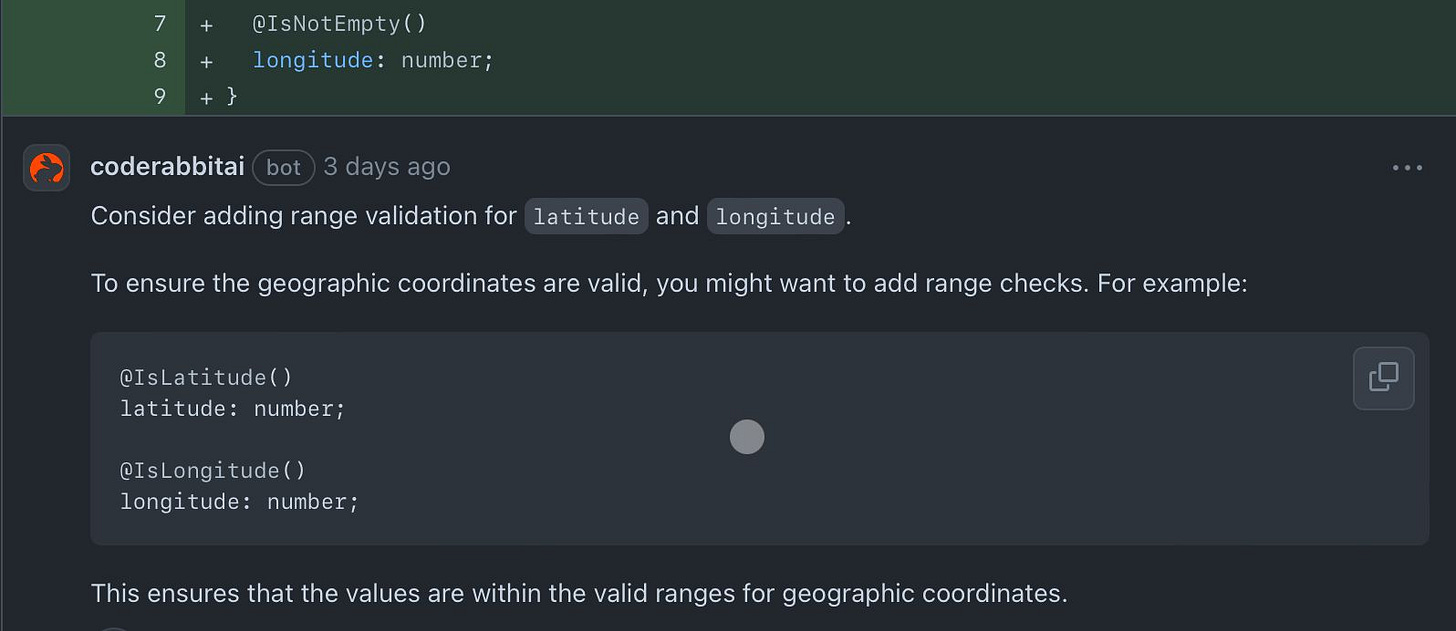Click the @IsLongitude() line in snippet

click(213, 470)
